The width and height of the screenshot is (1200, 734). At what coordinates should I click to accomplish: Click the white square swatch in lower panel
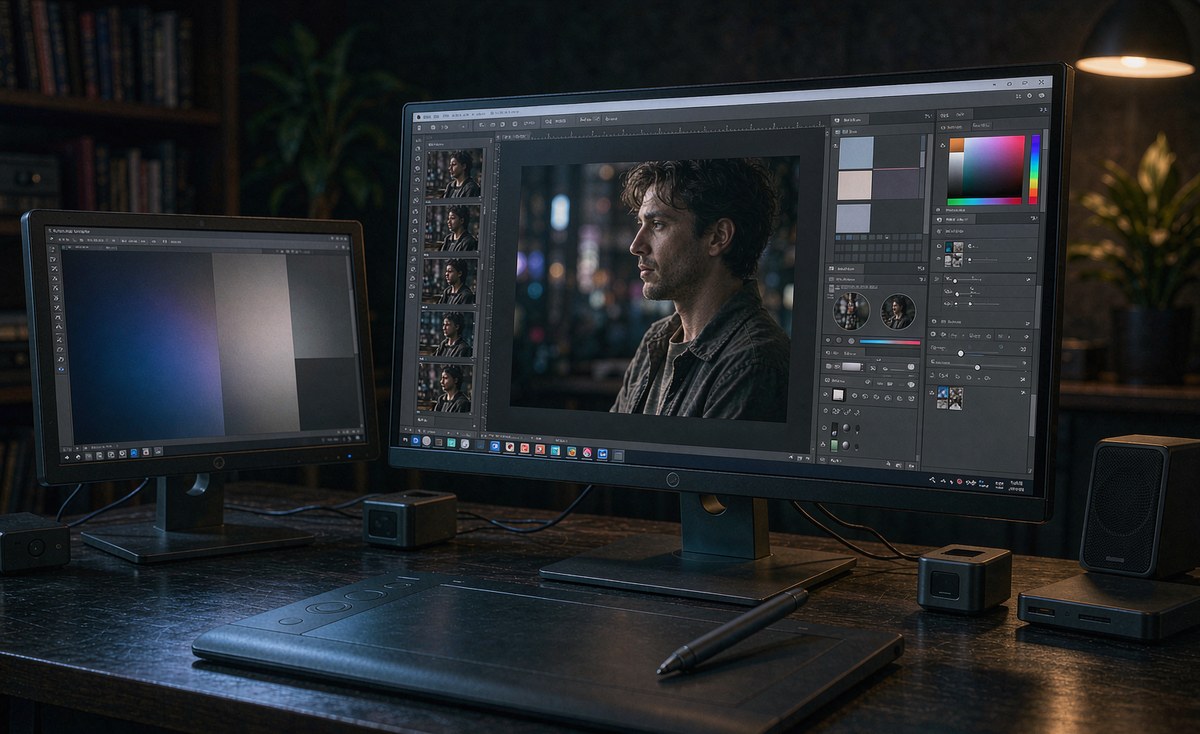pos(838,395)
